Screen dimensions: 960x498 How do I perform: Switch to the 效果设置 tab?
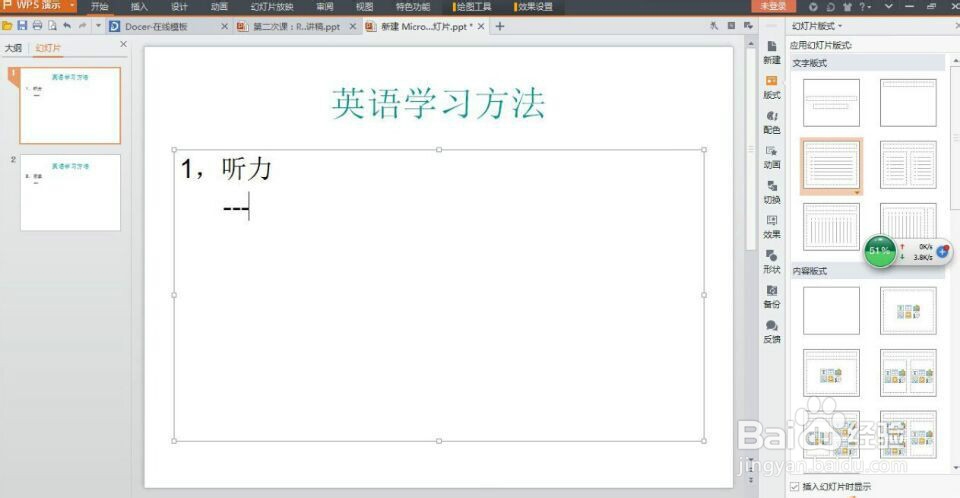pyautogui.click(x=534, y=7)
